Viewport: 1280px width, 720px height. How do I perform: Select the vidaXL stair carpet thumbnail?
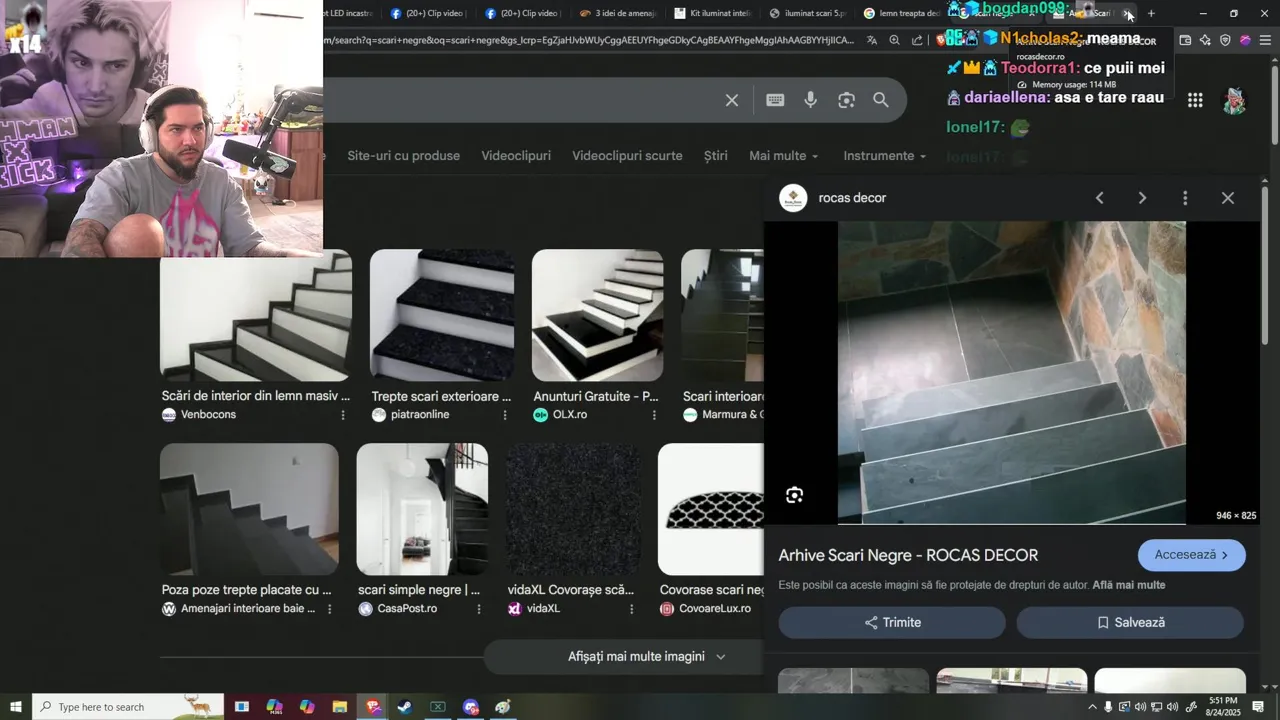573,509
